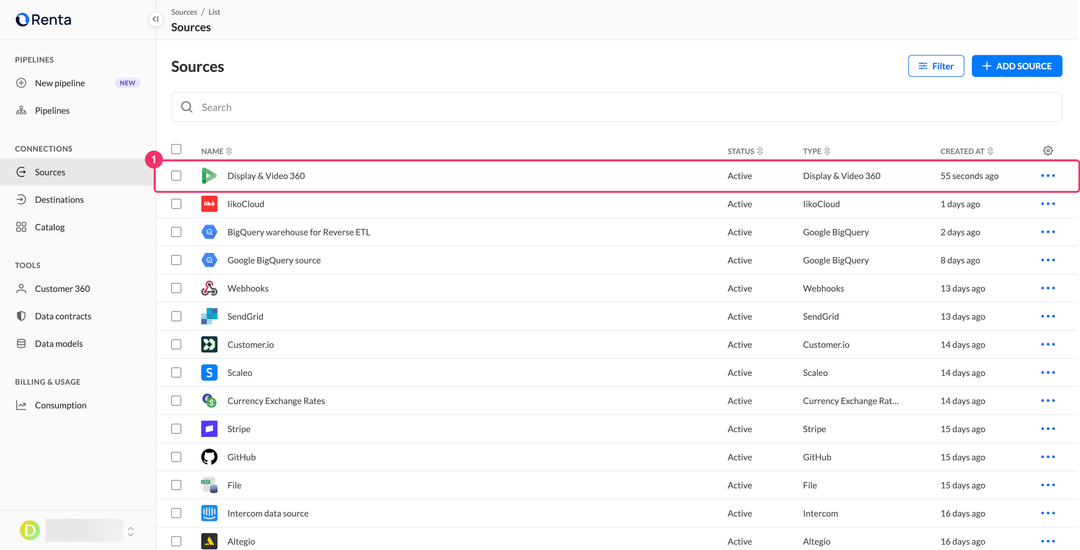The width and height of the screenshot is (1080, 550).
Task: Sort table by Type column
Action: coord(816,151)
